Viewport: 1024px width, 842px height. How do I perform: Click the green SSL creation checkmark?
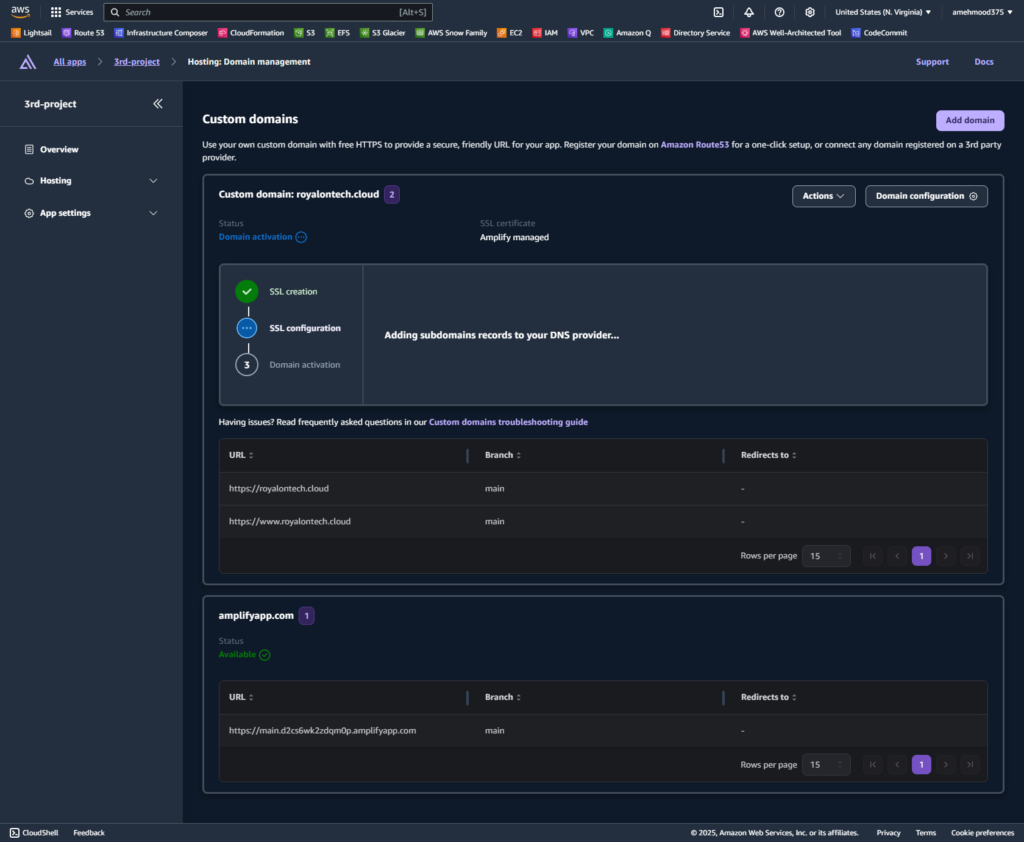pyautogui.click(x=247, y=291)
